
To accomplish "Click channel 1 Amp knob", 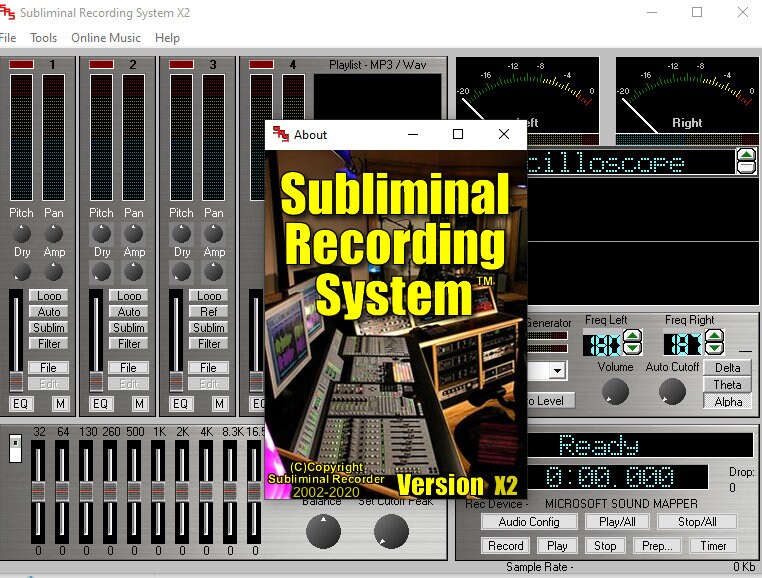I will tap(53, 271).
